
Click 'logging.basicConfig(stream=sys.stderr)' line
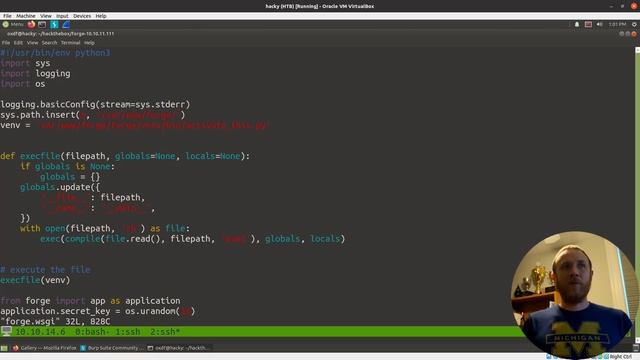95,104
